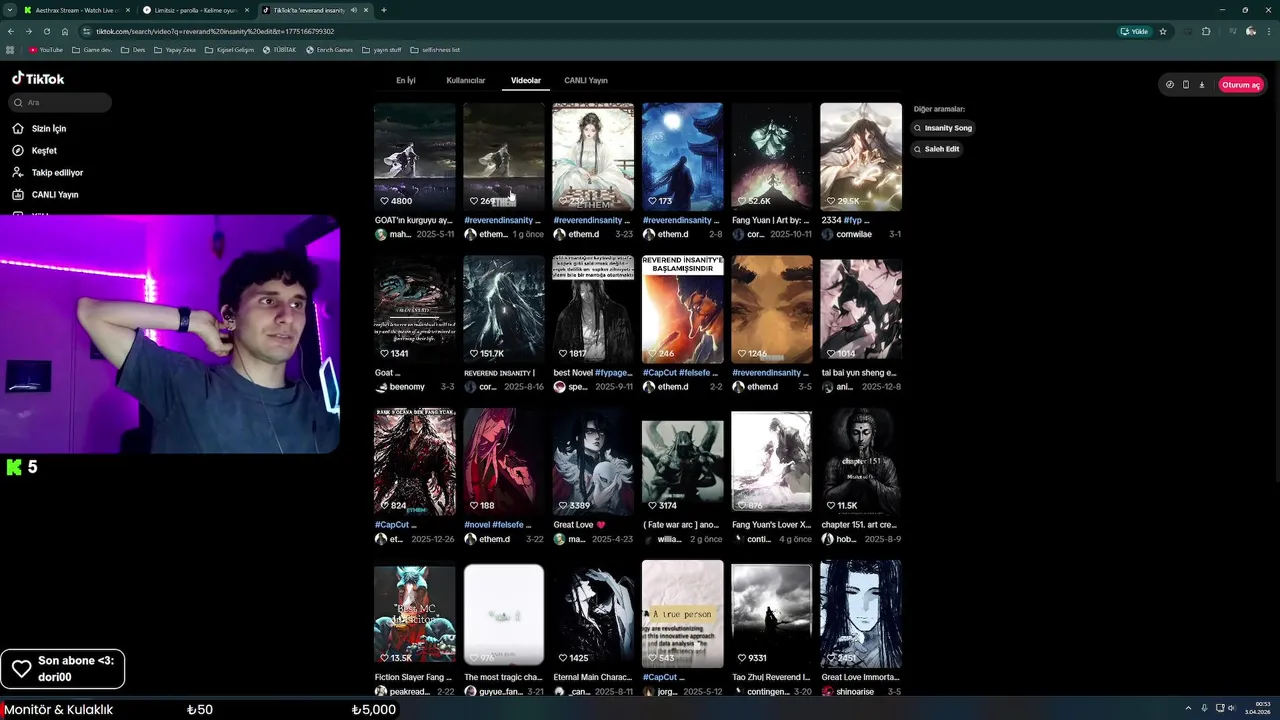Open the Yapay Zeka bookmarks folder
This screenshot has width=1280, height=720.
click(x=176, y=49)
